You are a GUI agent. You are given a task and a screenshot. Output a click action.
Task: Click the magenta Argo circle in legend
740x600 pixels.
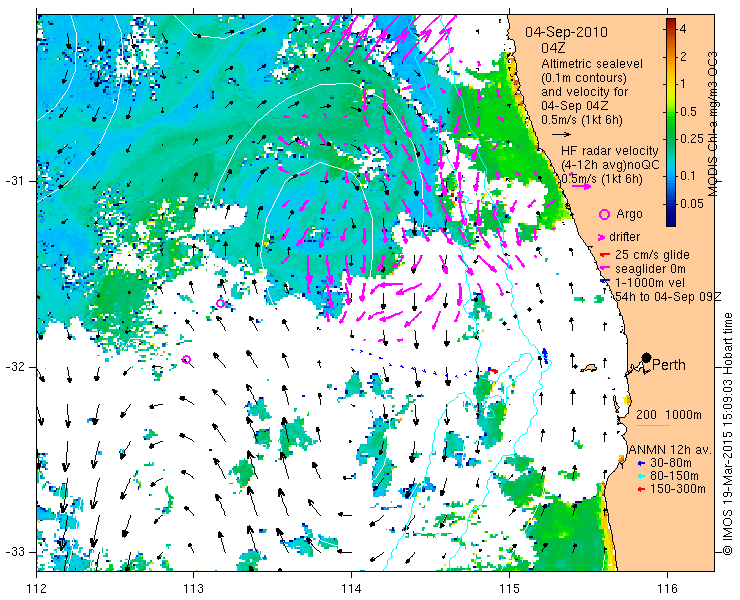tap(604, 214)
